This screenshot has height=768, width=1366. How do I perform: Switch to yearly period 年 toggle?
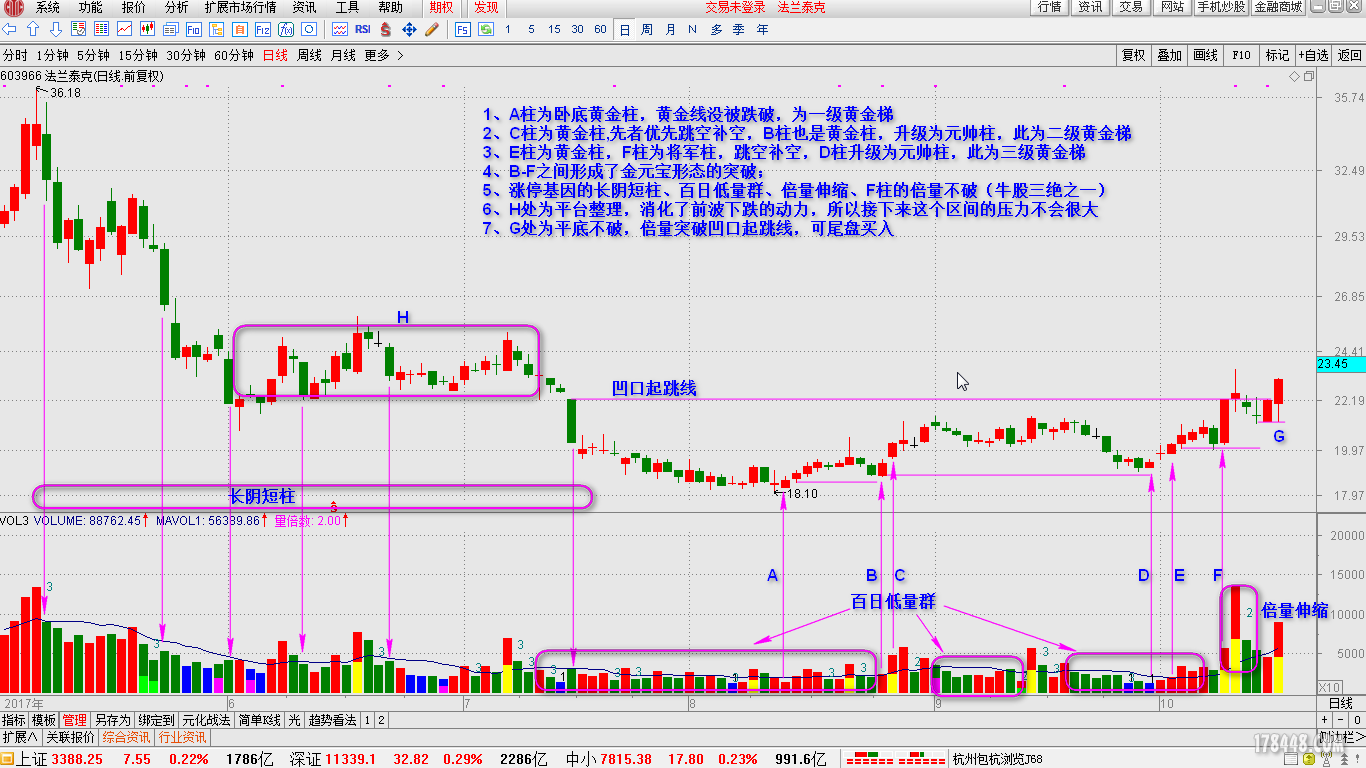(763, 30)
